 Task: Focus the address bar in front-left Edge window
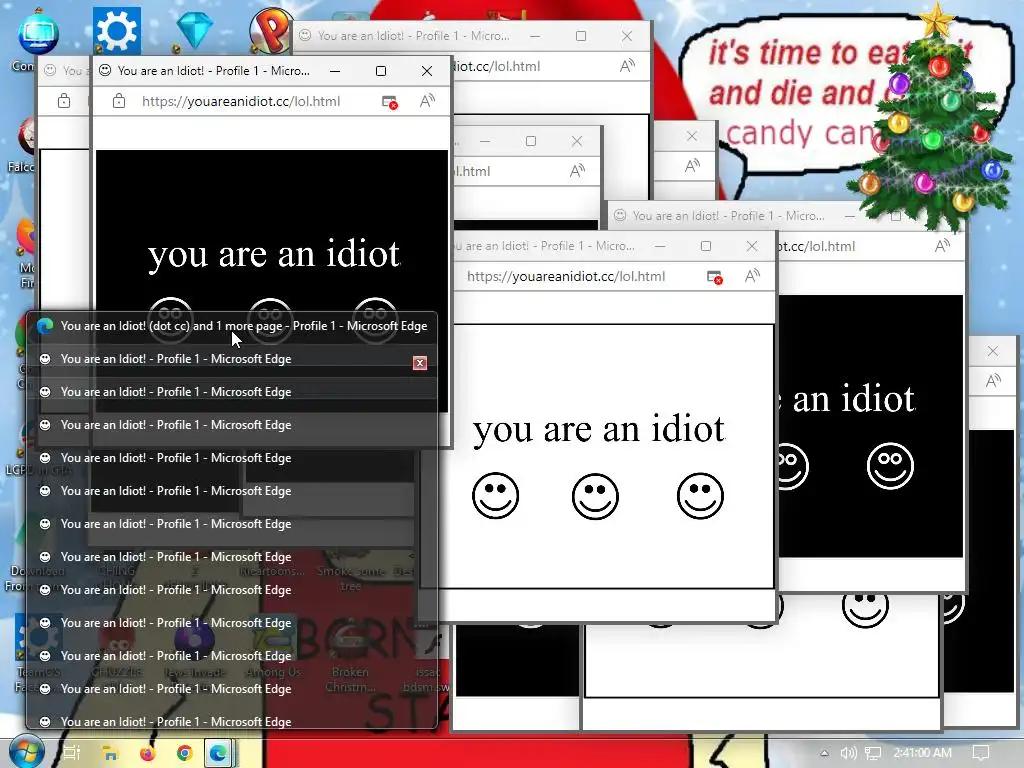241,101
